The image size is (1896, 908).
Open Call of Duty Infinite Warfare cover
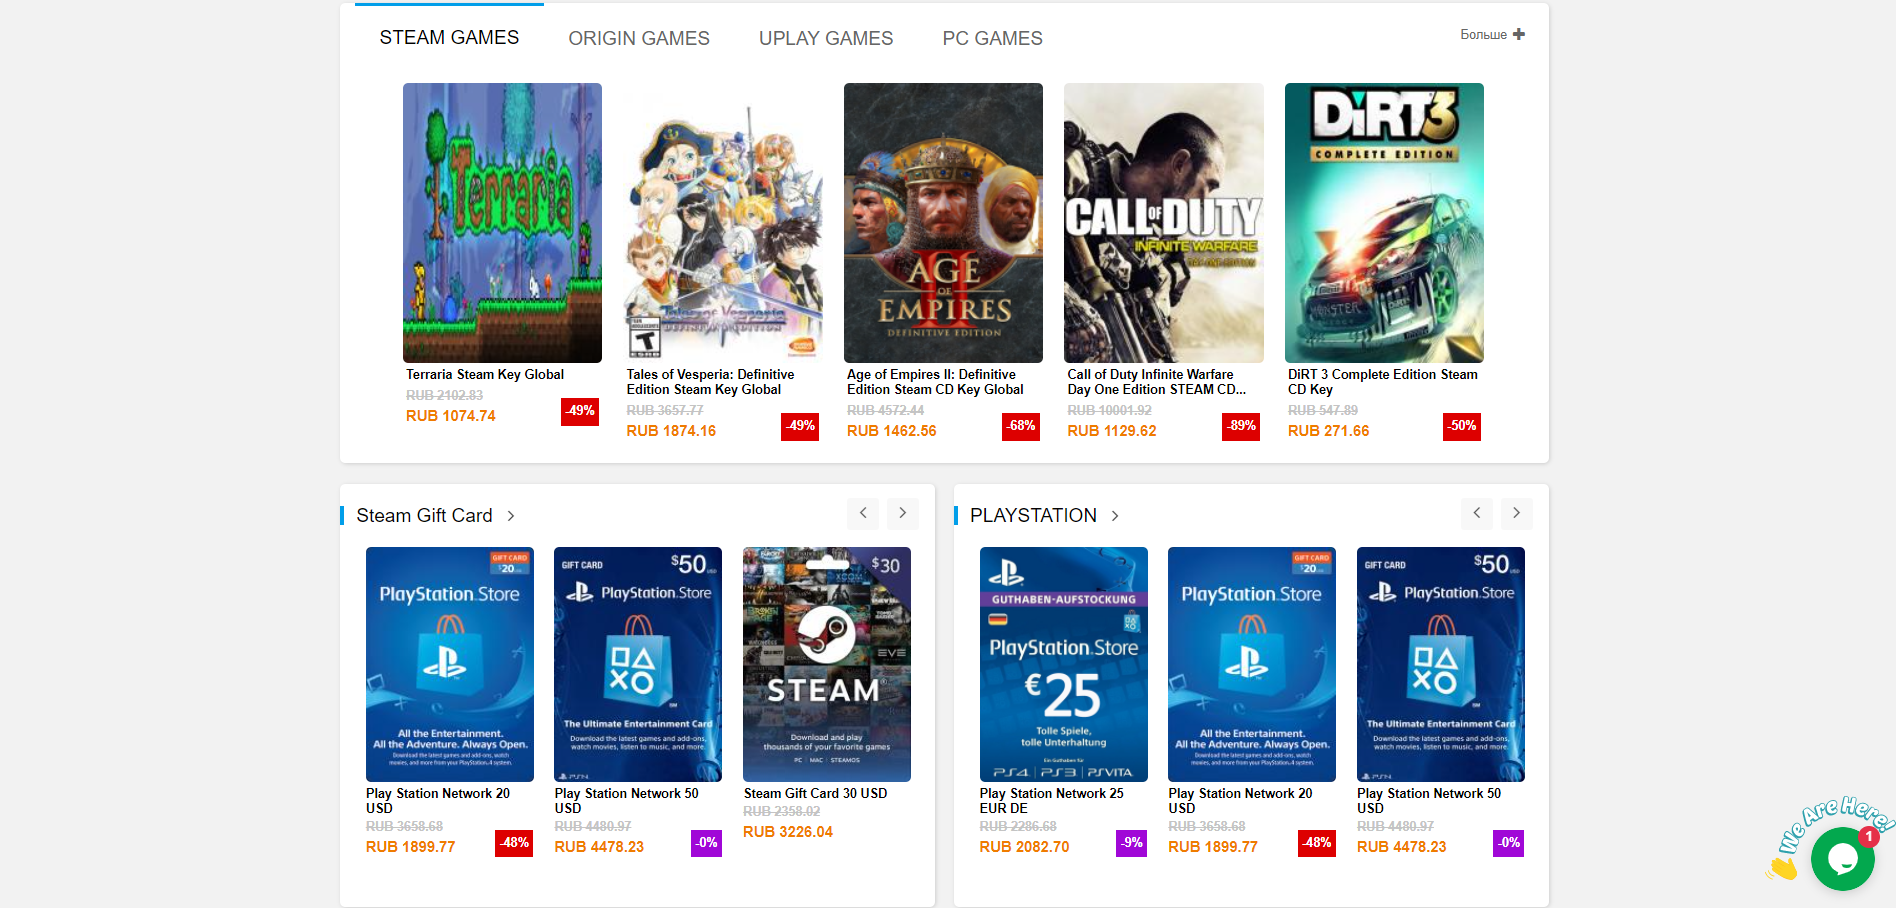point(1164,223)
